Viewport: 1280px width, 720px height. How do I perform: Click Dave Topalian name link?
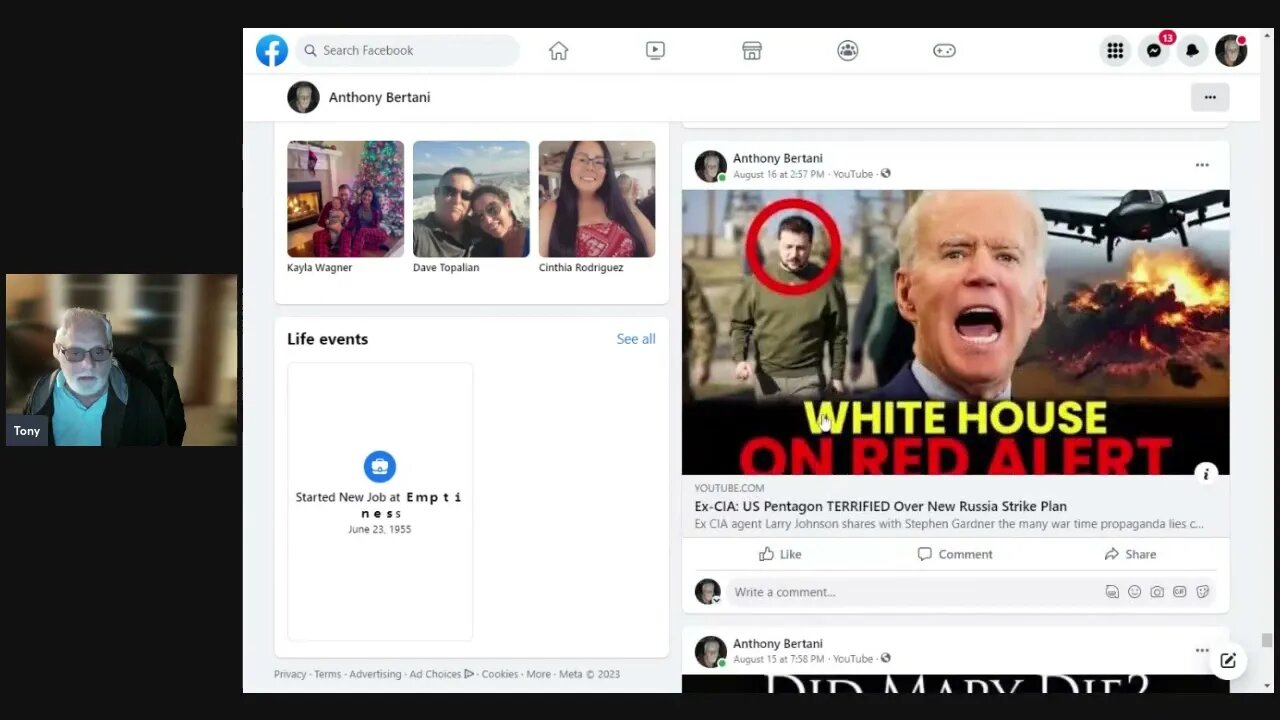[x=446, y=267]
